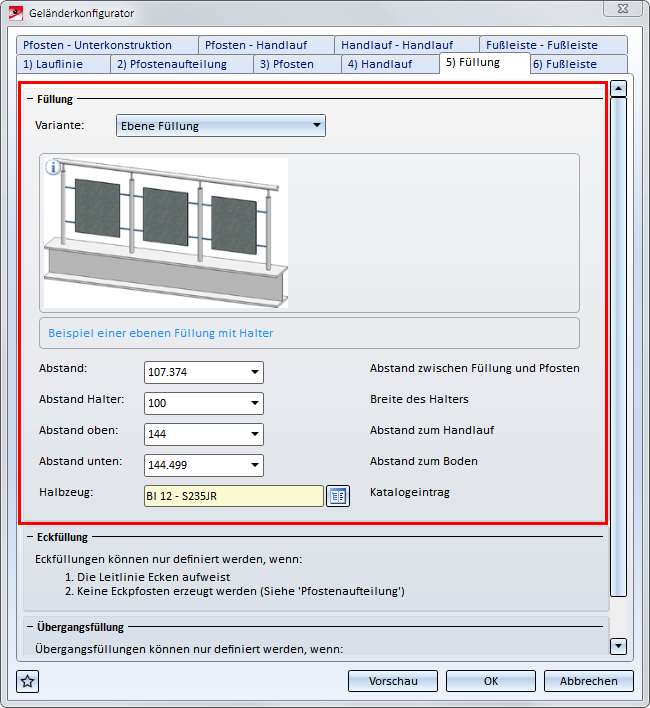Click the scroll up arrow of the scrollbar

(618, 88)
